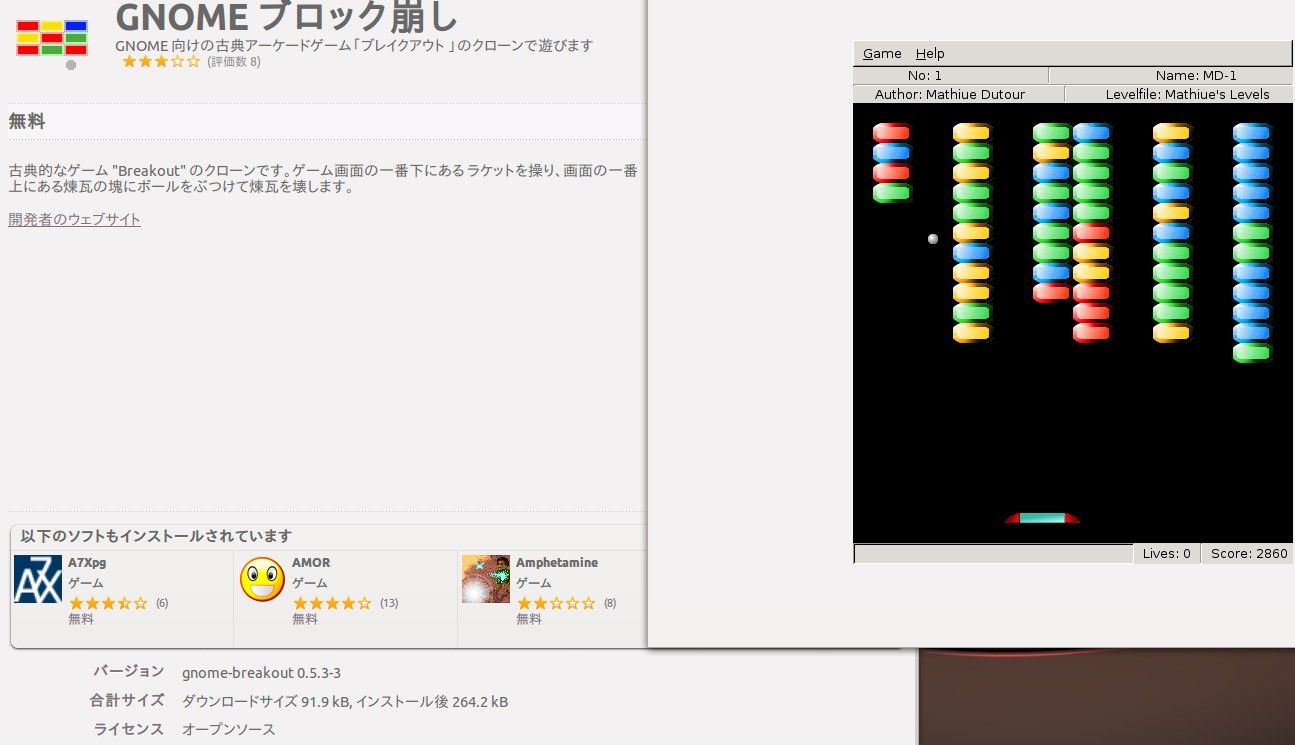Viewport: 1295px width, 745px height.
Task: Click the gnome-breakout 0.5.3-3 version text
Action: [x=261, y=673]
